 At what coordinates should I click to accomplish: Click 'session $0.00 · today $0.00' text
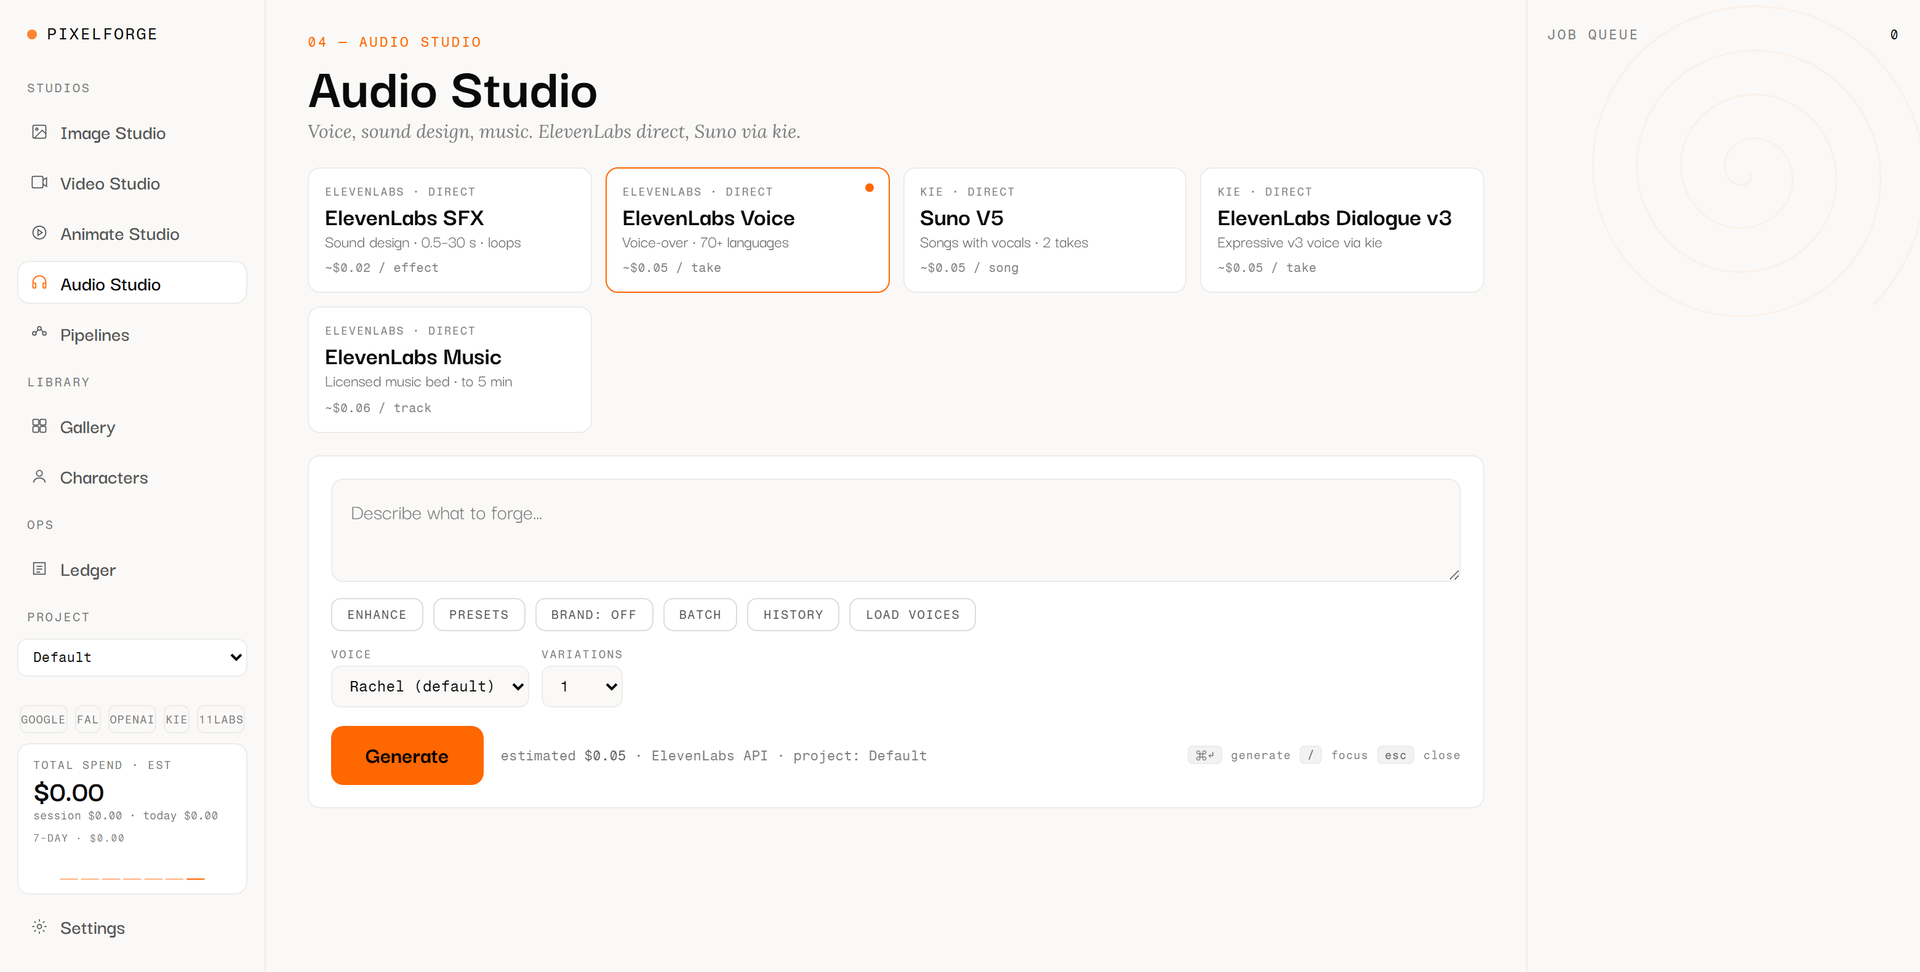(x=126, y=816)
